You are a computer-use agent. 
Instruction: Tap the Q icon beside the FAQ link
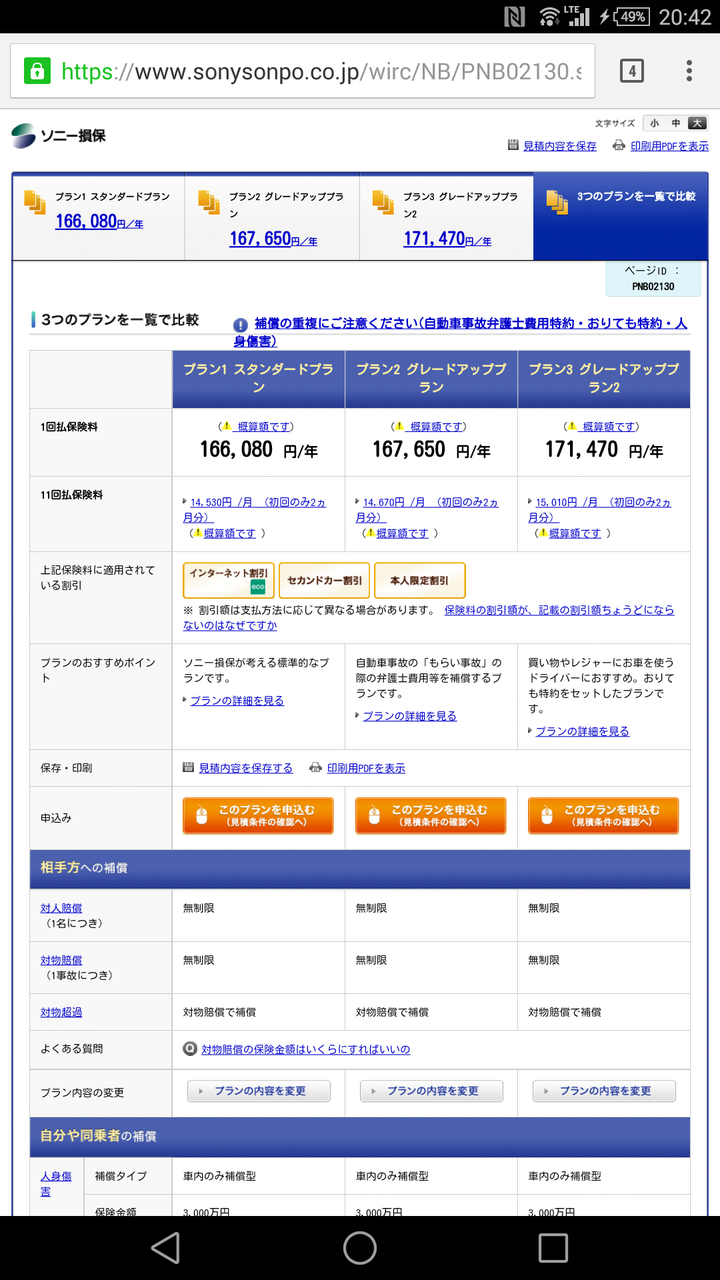[x=190, y=1049]
